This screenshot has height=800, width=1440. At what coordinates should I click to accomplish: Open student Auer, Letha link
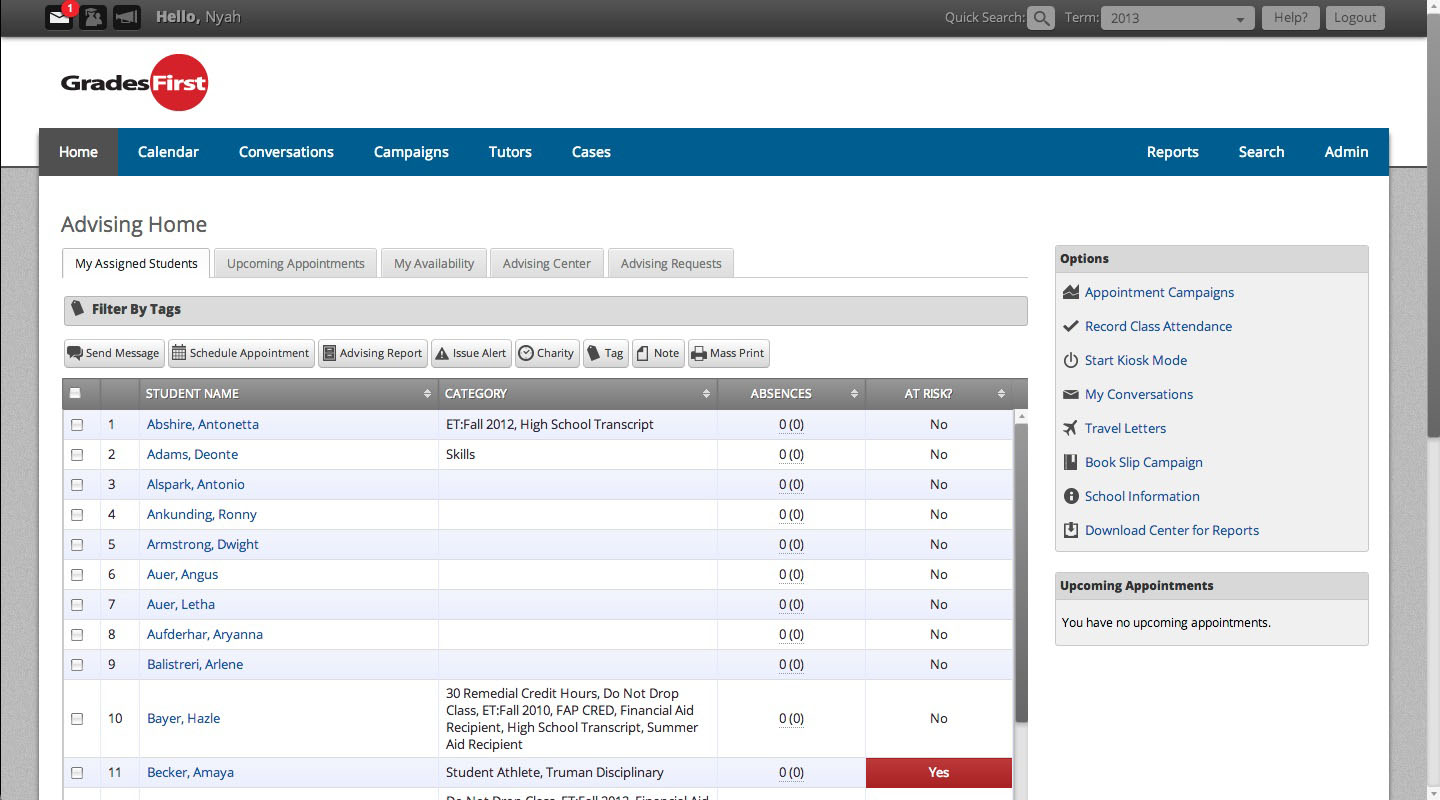point(181,605)
